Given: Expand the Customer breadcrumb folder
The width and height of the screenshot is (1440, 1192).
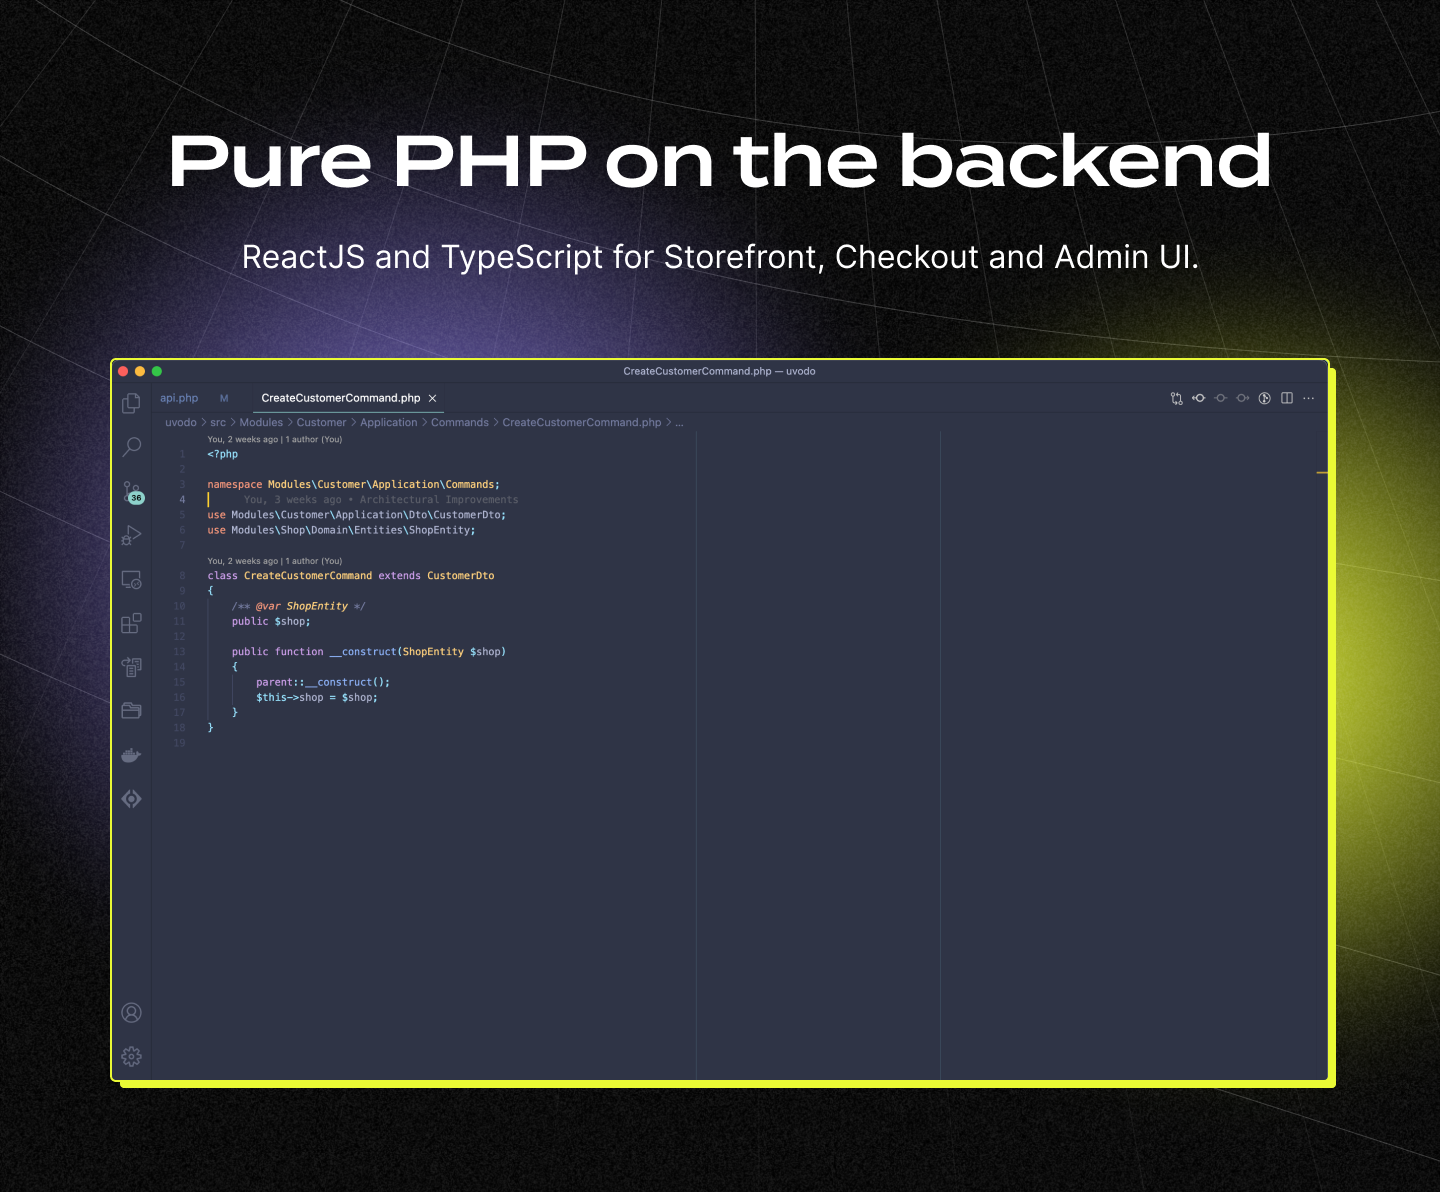Looking at the screenshot, I should [x=321, y=423].
